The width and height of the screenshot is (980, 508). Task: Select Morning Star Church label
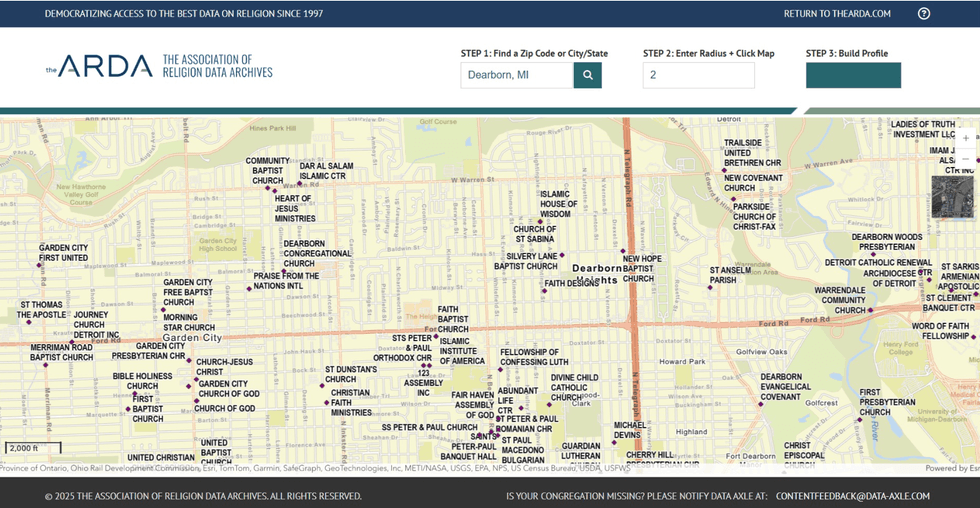(189, 322)
